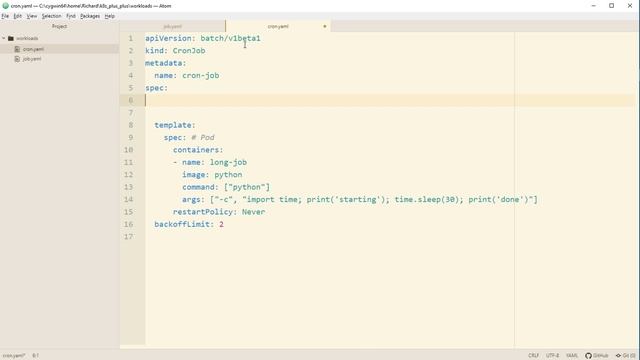Click the 'command:' key on line 13
Viewport: 640px width, 360px height.
[x=200, y=187]
